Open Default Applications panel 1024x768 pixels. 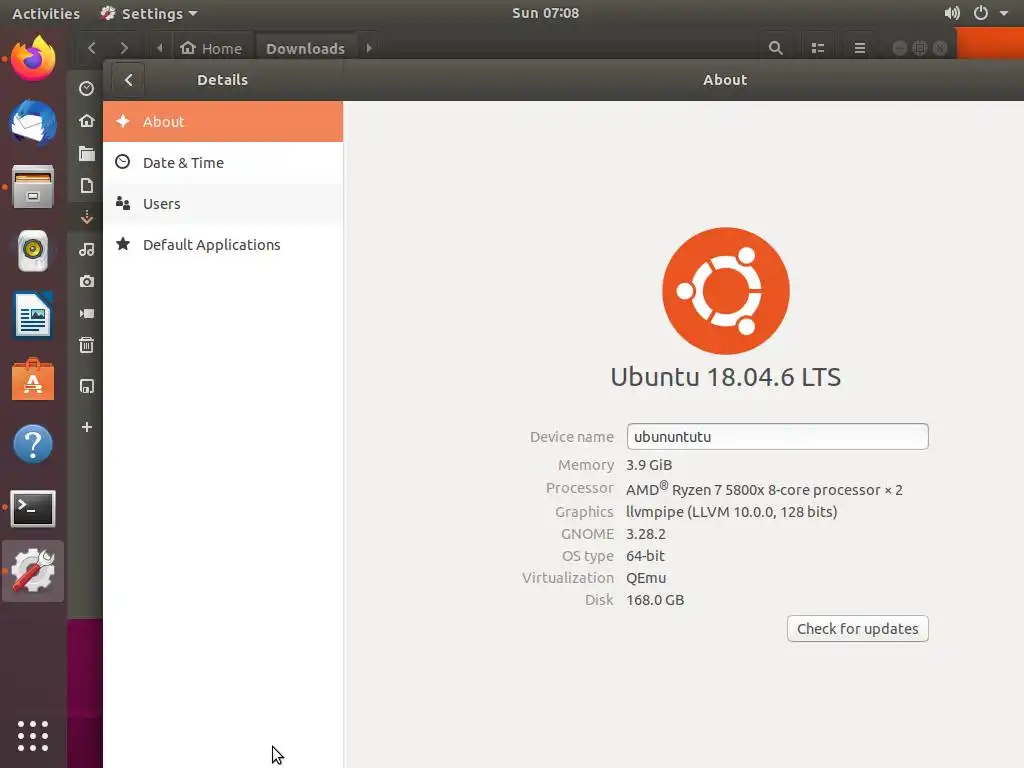click(x=223, y=245)
